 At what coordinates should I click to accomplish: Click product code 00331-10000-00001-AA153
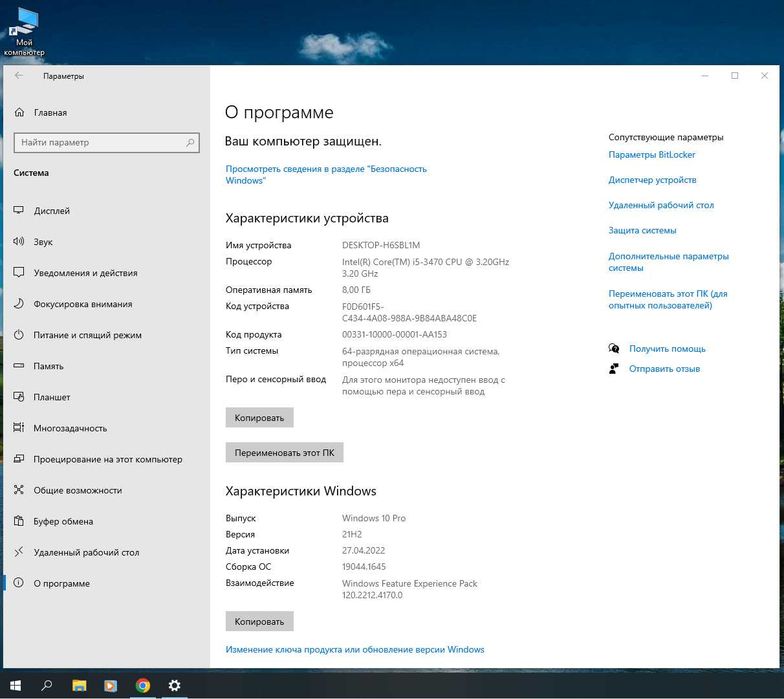coord(394,334)
